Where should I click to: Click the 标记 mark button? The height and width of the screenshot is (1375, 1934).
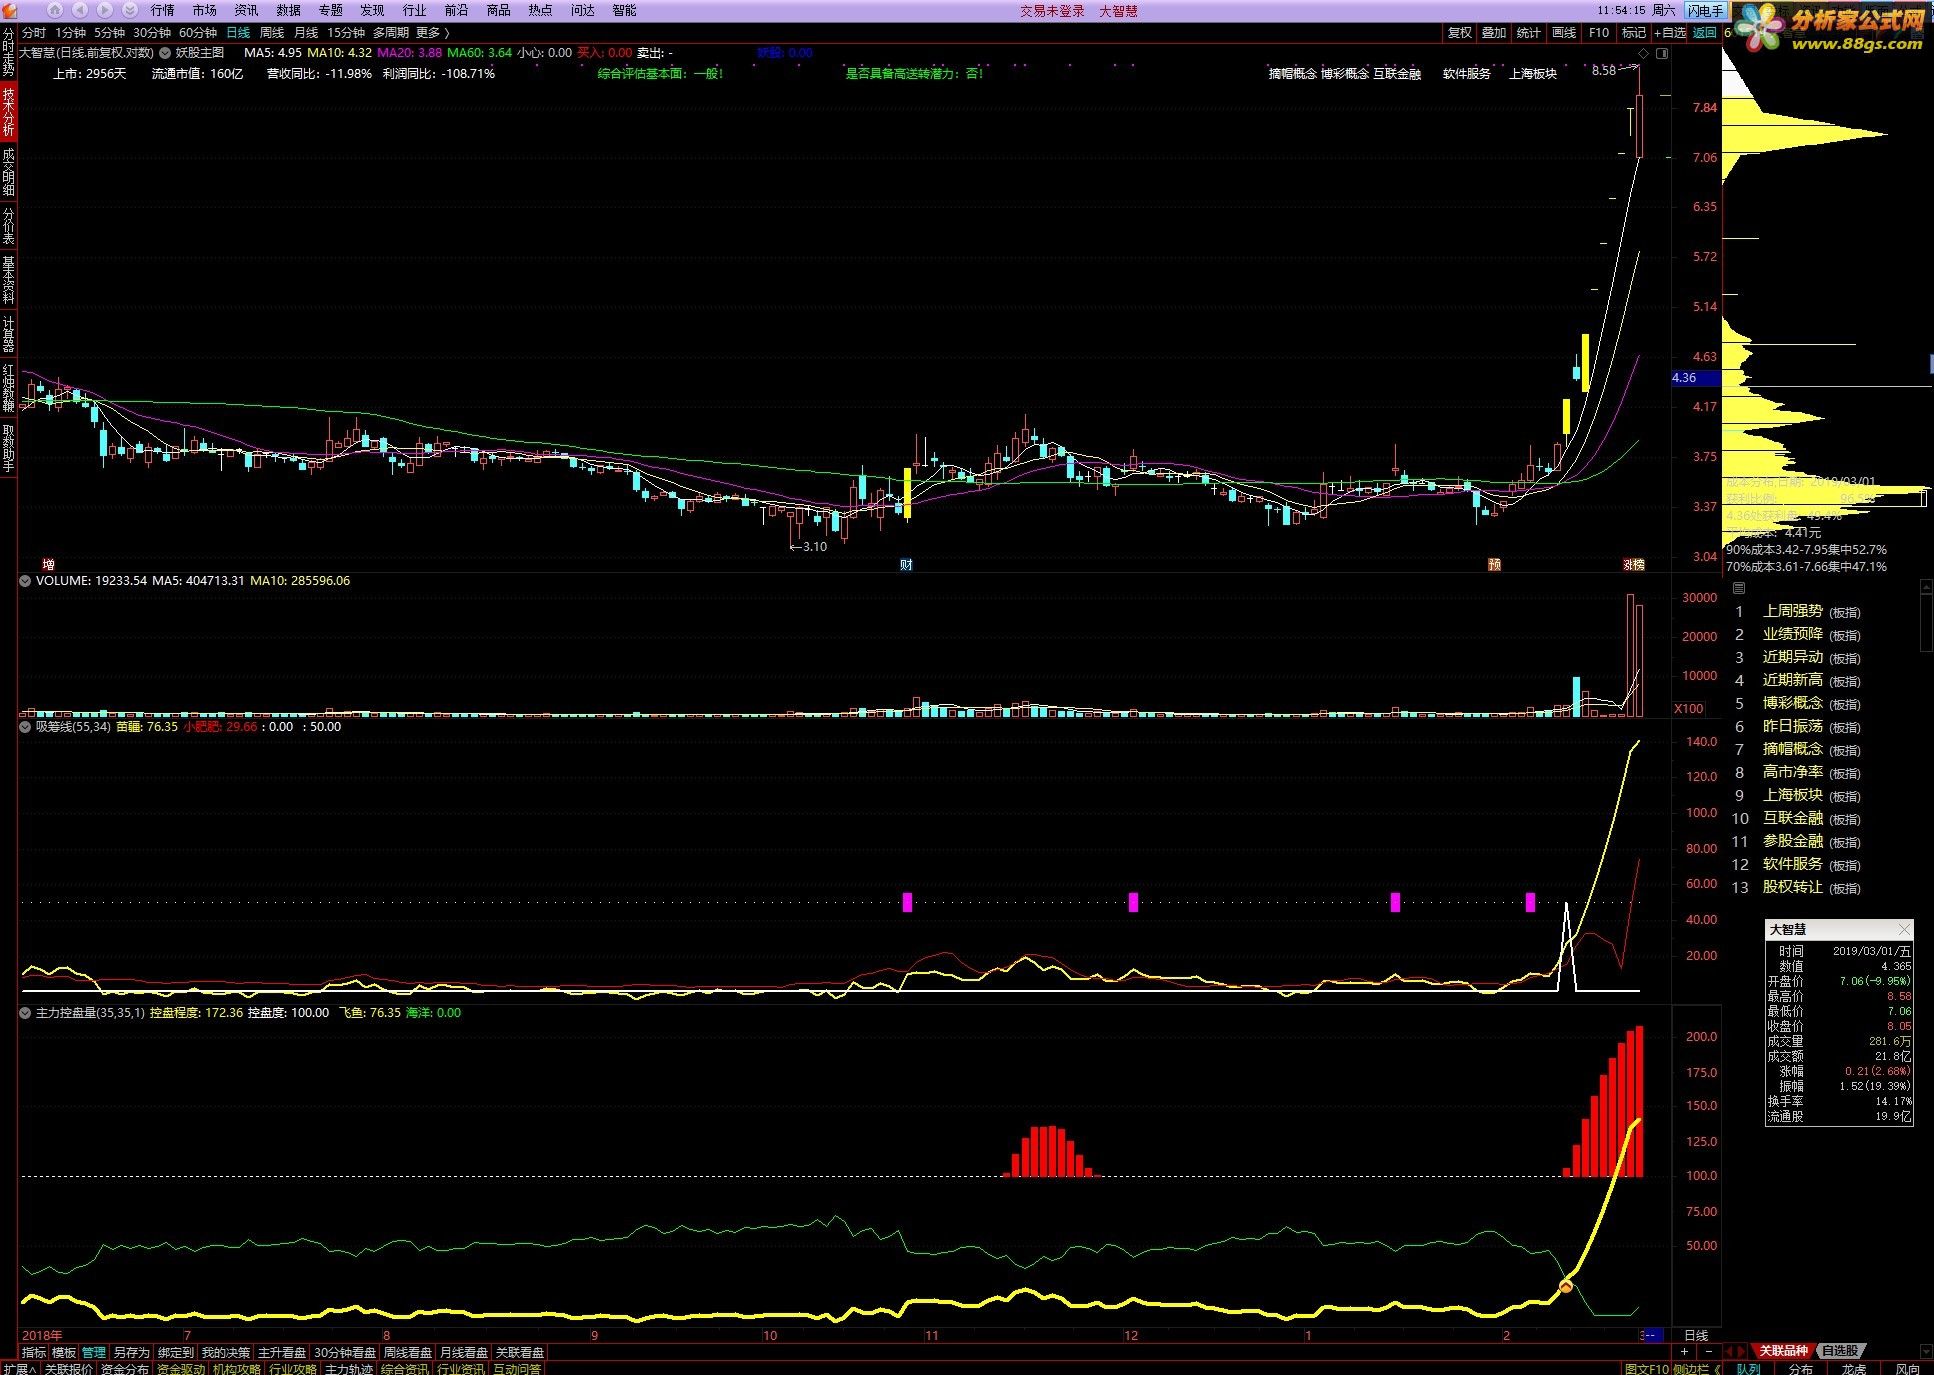coord(1634,33)
